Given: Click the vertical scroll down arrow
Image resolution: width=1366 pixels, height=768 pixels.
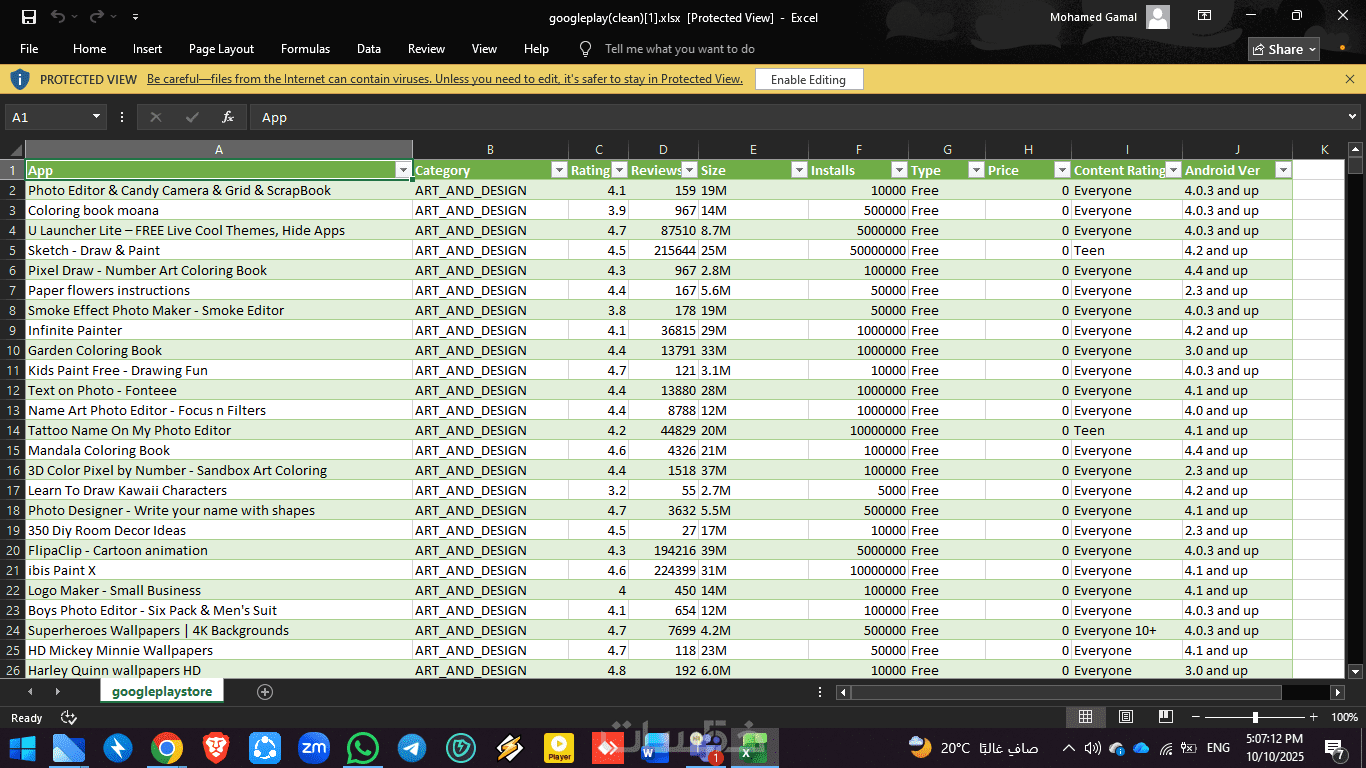Looking at the screenshot, I should (1355, 671).
